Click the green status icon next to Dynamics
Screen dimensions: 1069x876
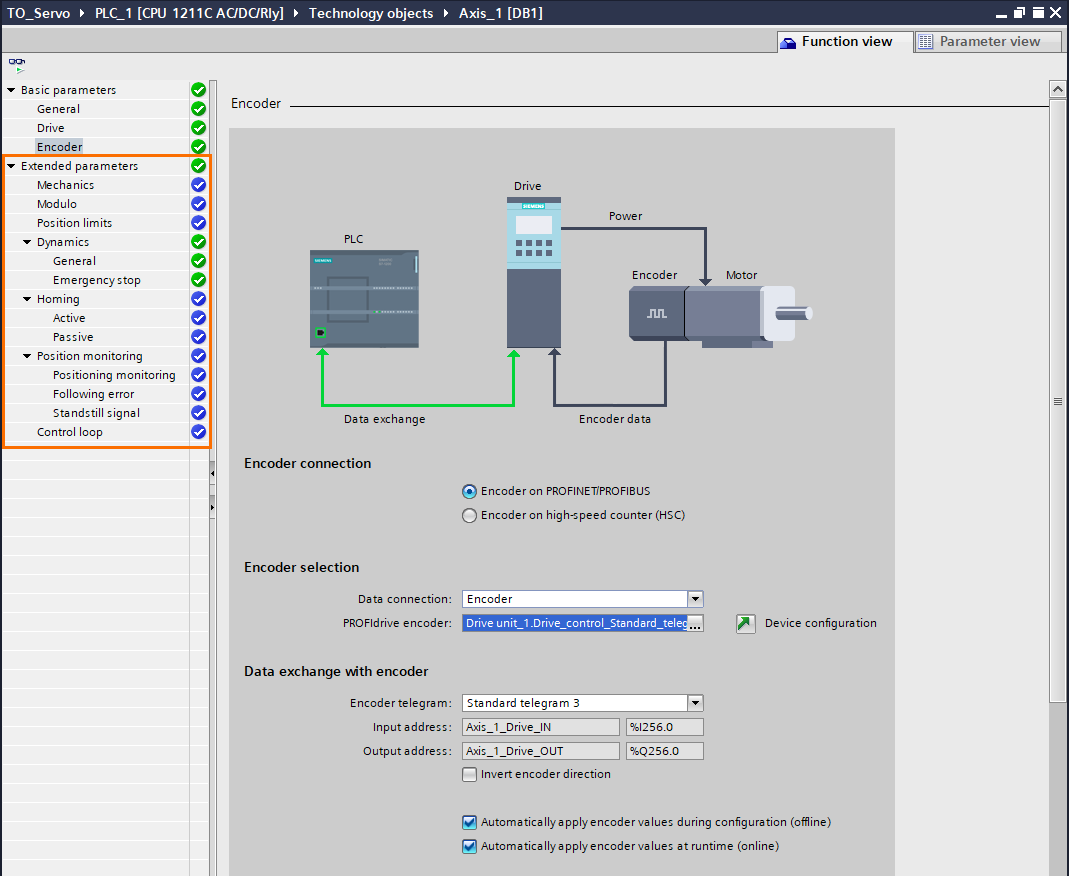pyautogui.click(x=198, y=241)
